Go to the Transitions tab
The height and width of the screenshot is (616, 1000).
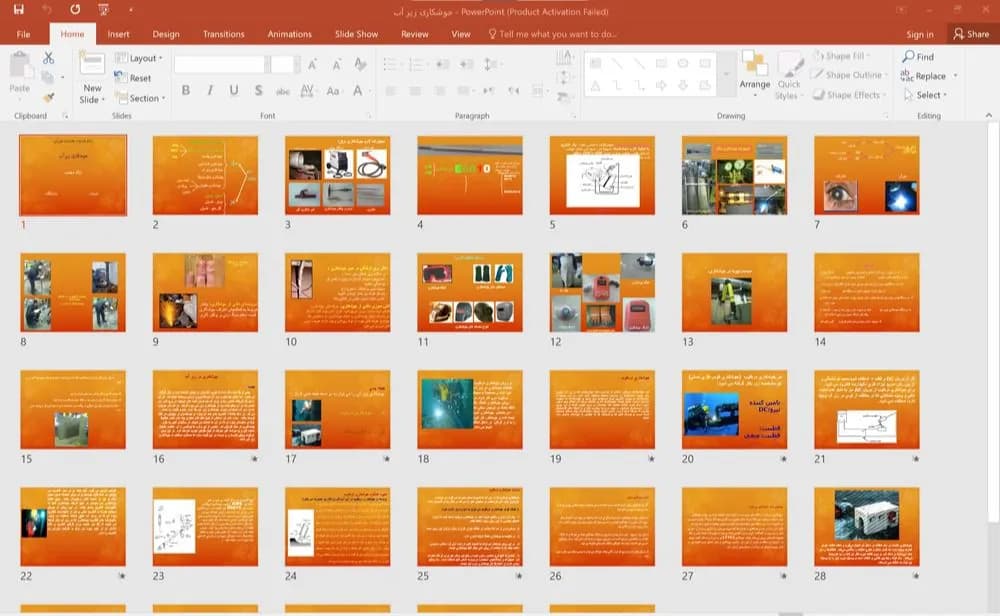(223, 34)
